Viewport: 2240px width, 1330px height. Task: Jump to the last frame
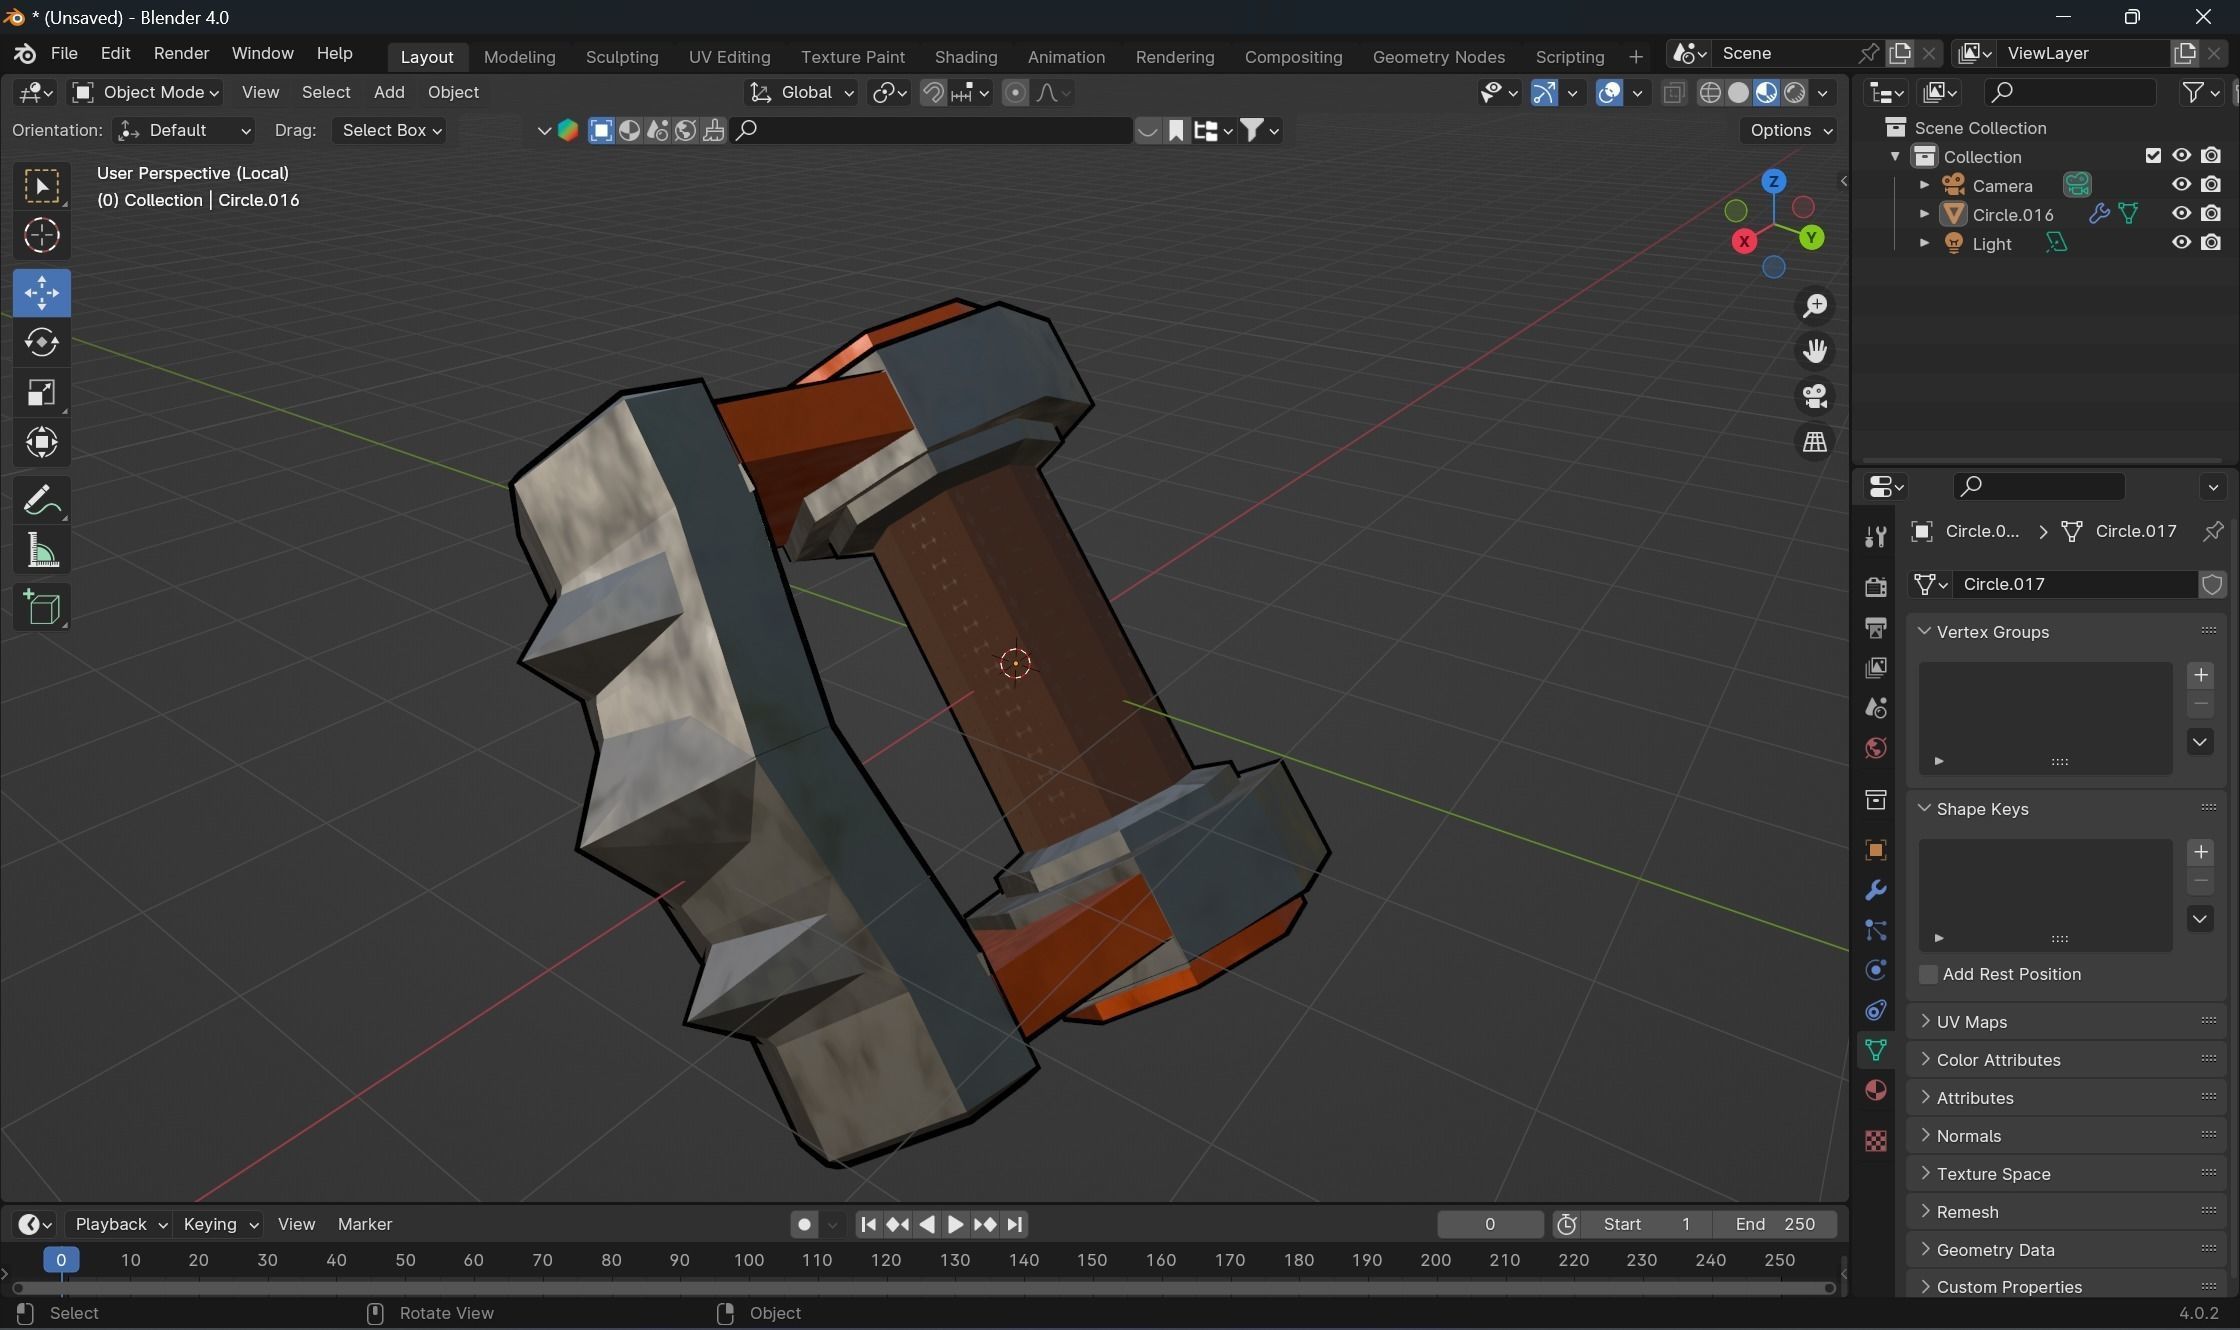(1014, 1224)
